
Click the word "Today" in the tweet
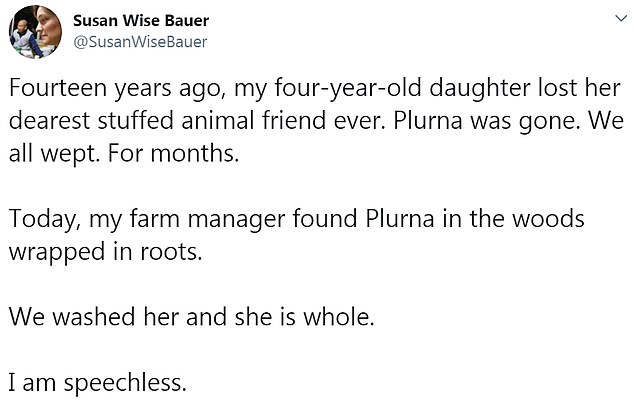[x=39, y=220]
